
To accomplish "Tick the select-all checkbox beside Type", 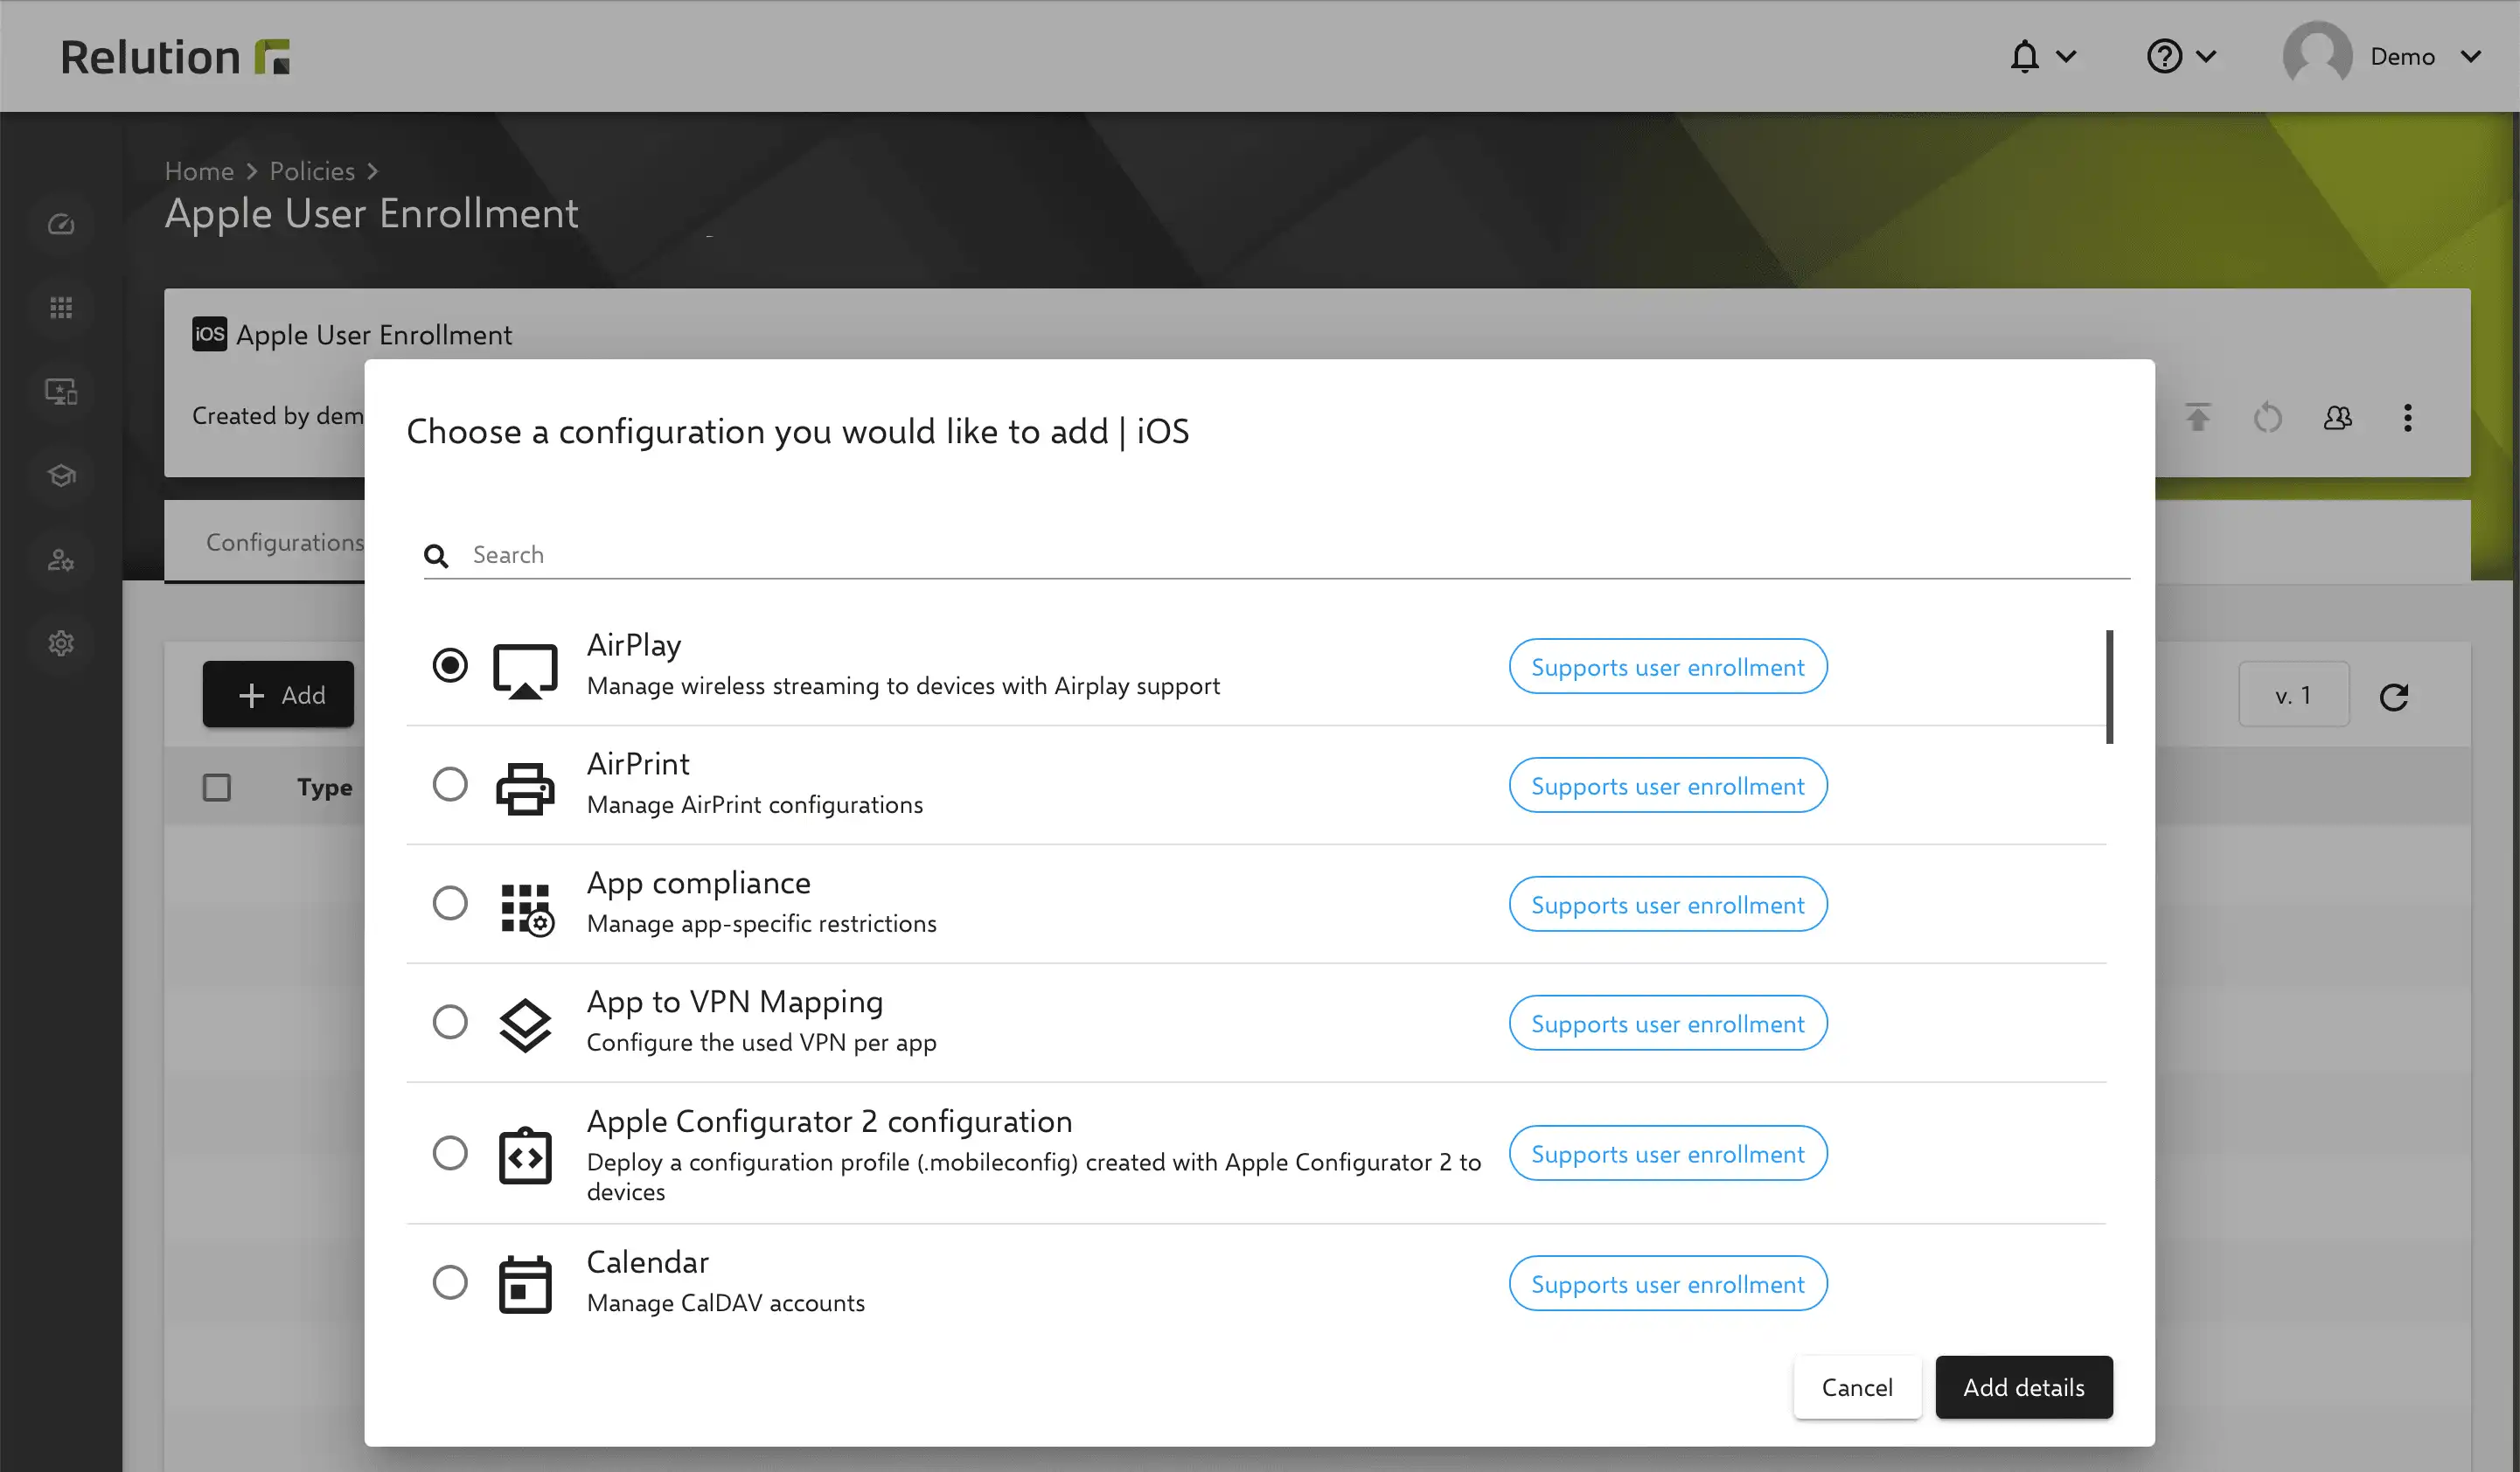I will [217, 787].
